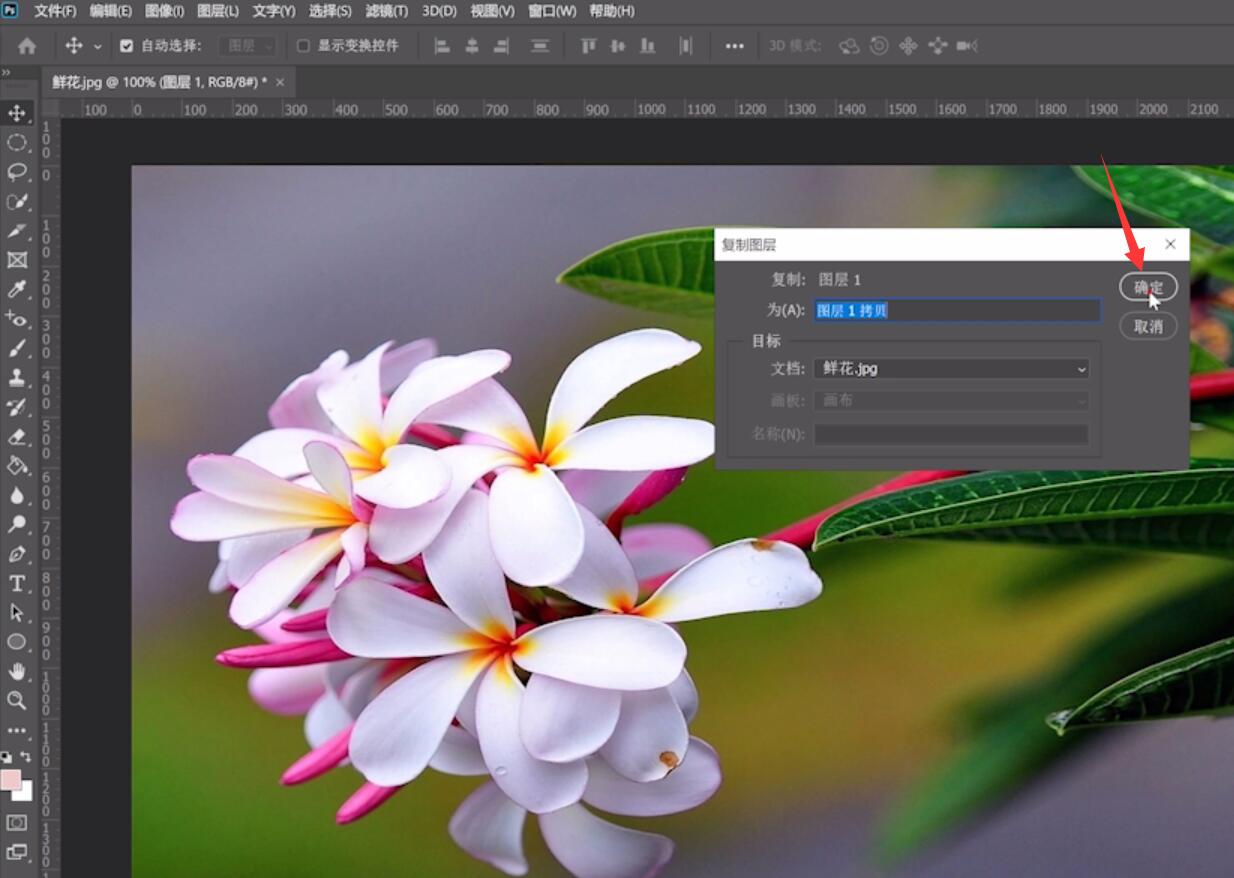Open the 选择(S) menu
The width and height of the screenshot is (1234, 878).
[330, 11]
